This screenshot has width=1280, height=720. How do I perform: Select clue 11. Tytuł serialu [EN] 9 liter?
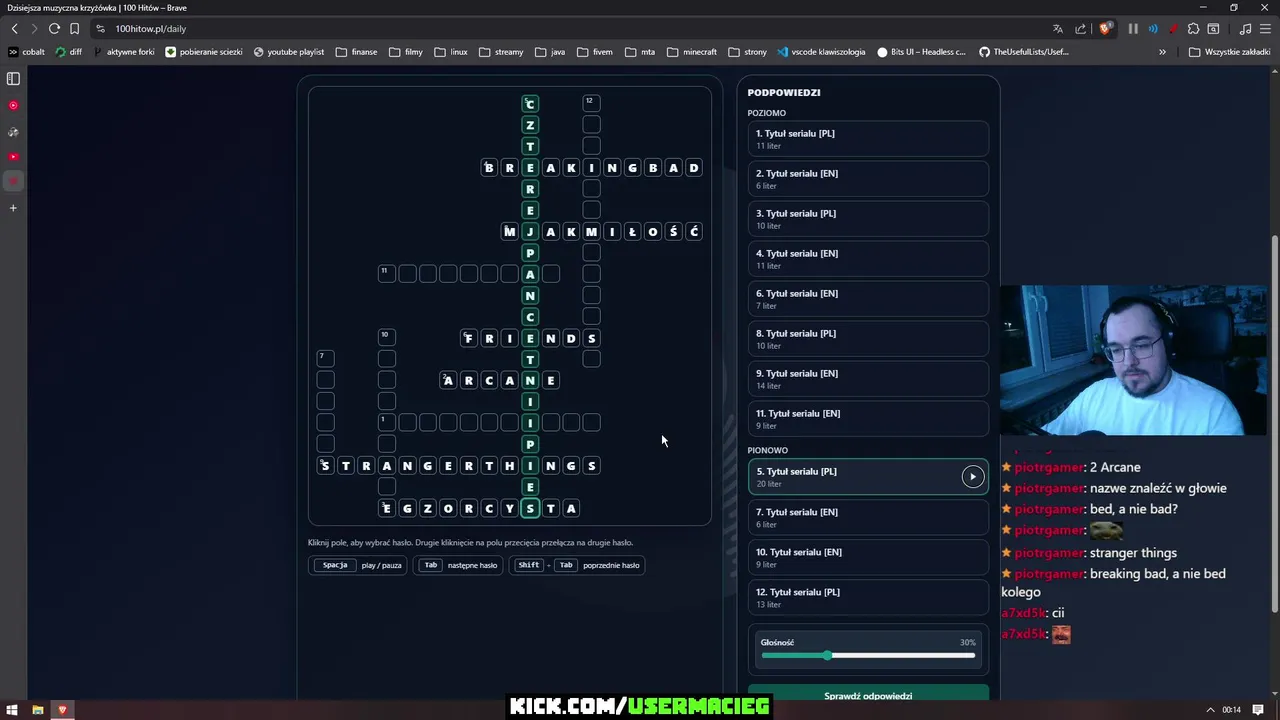868,419
